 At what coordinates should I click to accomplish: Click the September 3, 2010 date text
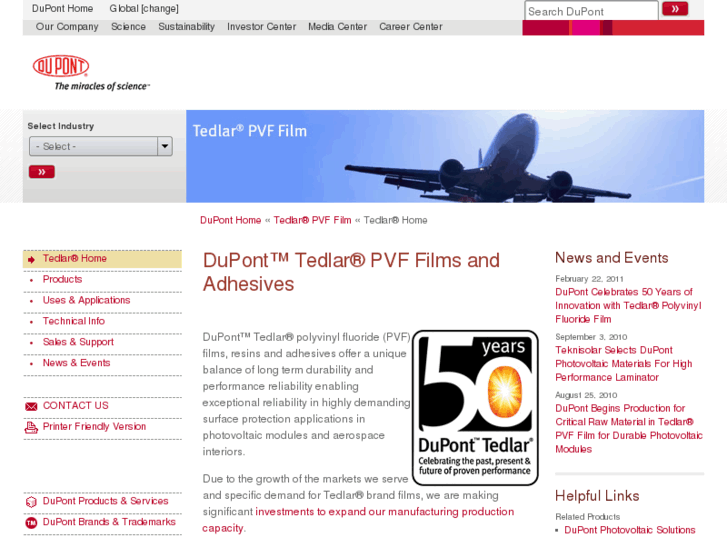591,337
